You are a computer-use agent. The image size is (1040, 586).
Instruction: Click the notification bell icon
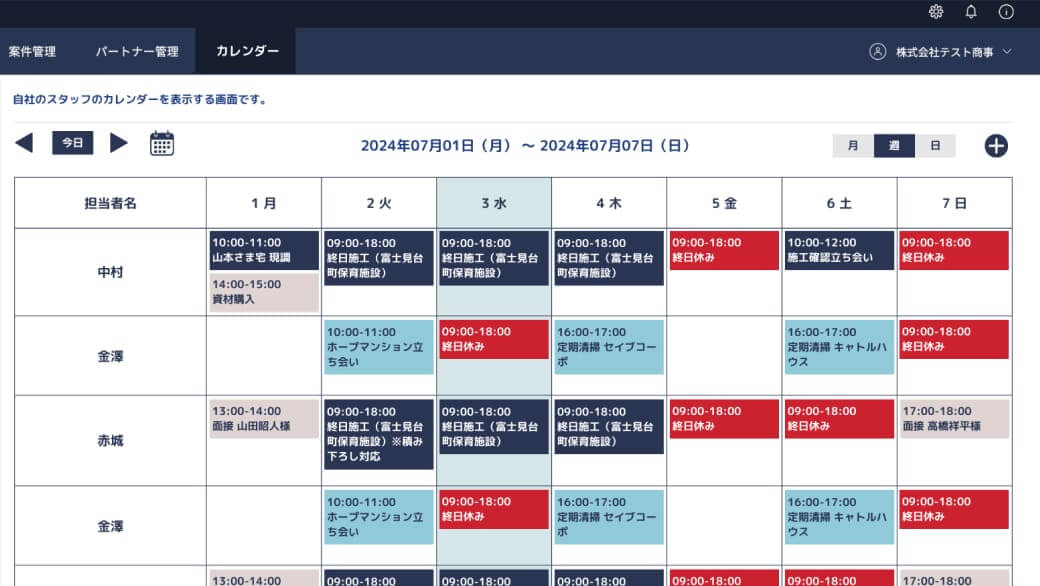click(971, 12)
